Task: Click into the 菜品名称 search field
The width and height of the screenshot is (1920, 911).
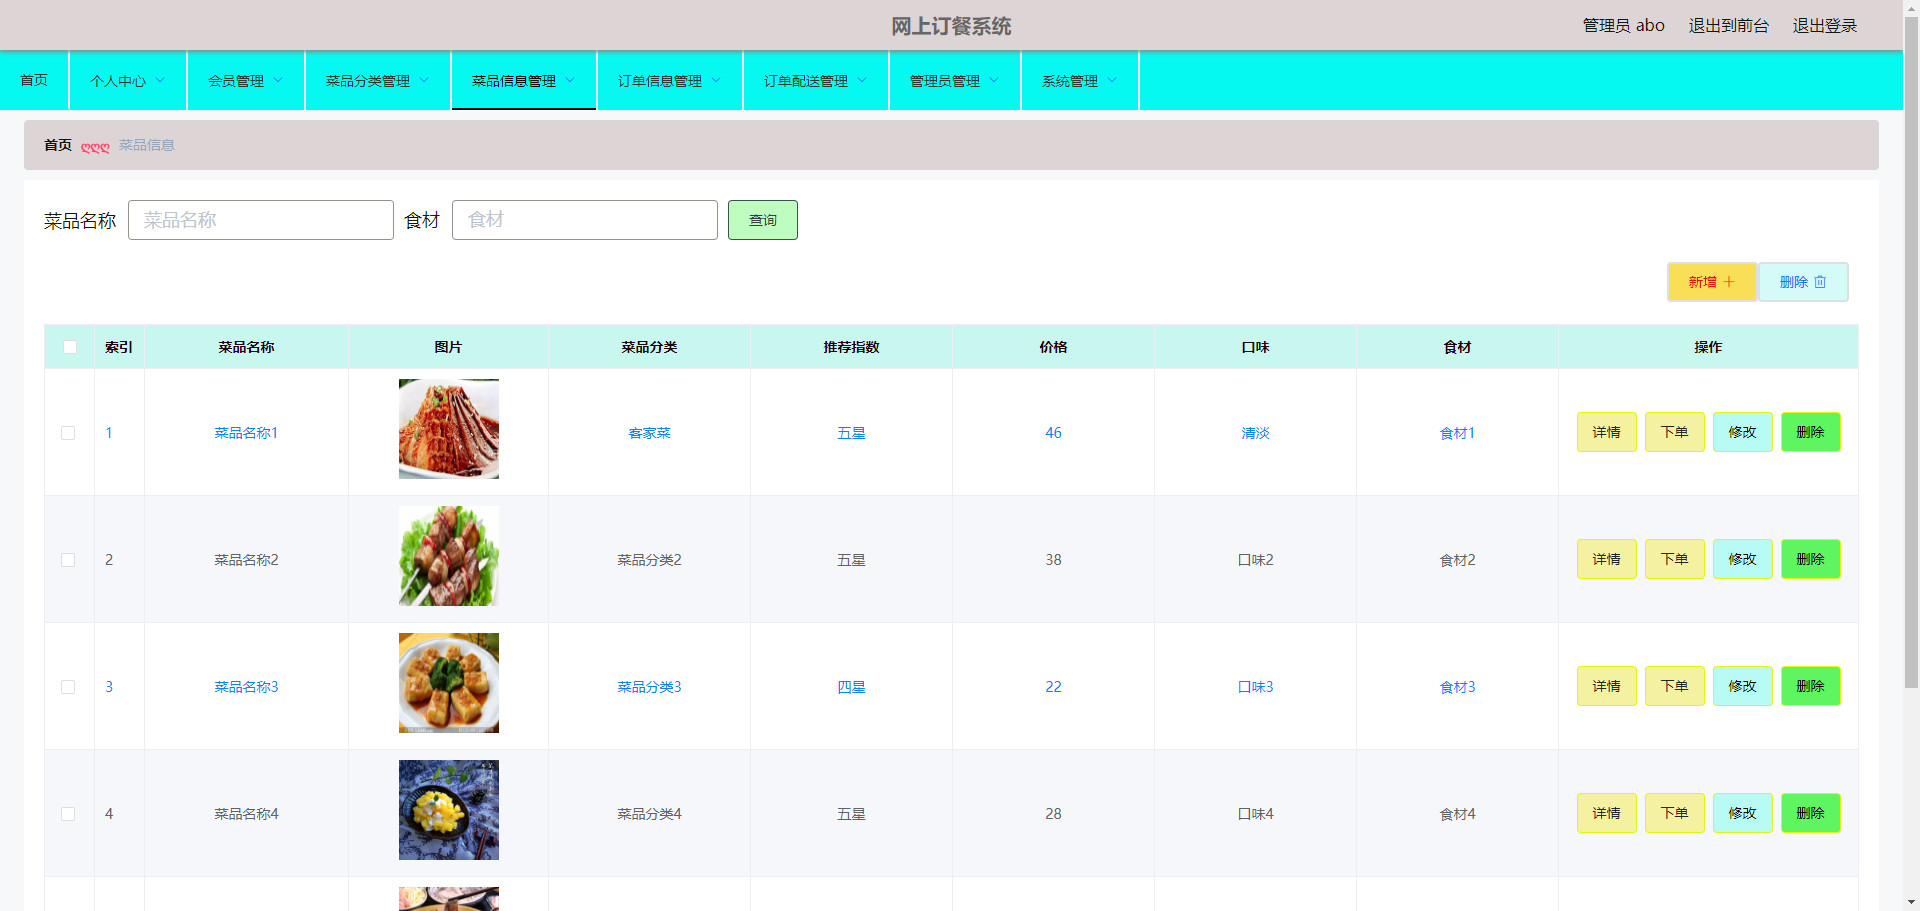Action: click(x=261, y=220)
